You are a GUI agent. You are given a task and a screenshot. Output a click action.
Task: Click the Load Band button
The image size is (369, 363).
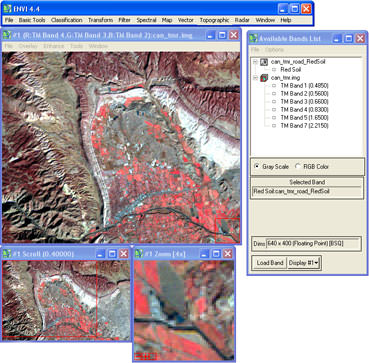(270, 263)
